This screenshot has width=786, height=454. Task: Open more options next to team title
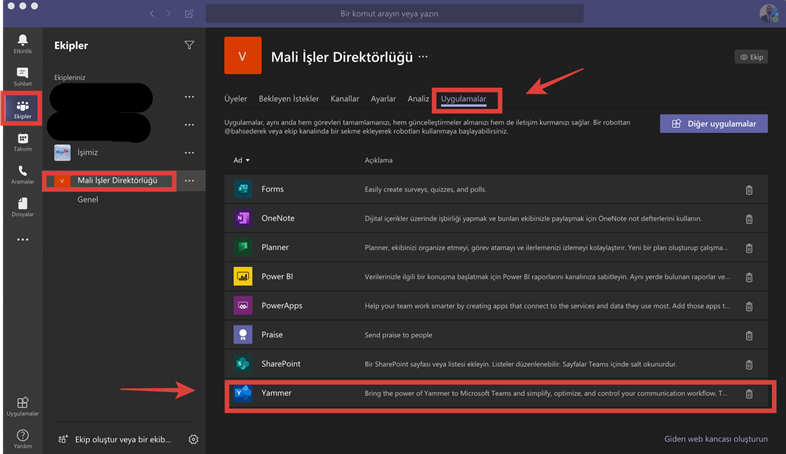point(423,57)
